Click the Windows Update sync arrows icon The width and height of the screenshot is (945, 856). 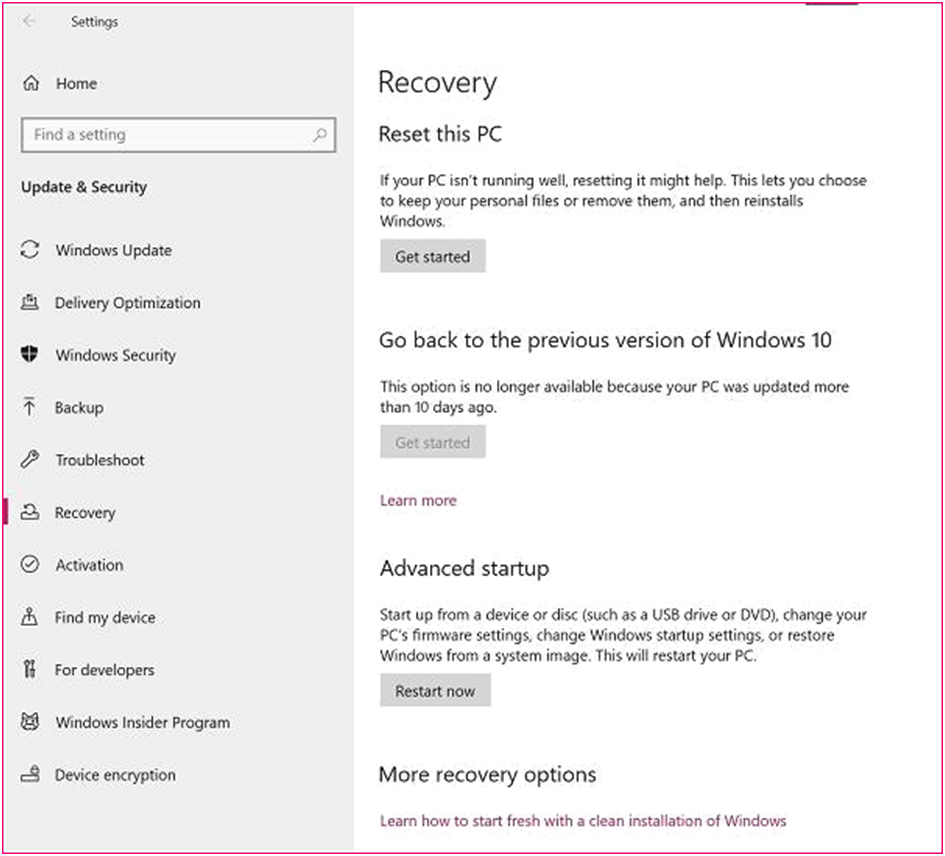point(30,250)
